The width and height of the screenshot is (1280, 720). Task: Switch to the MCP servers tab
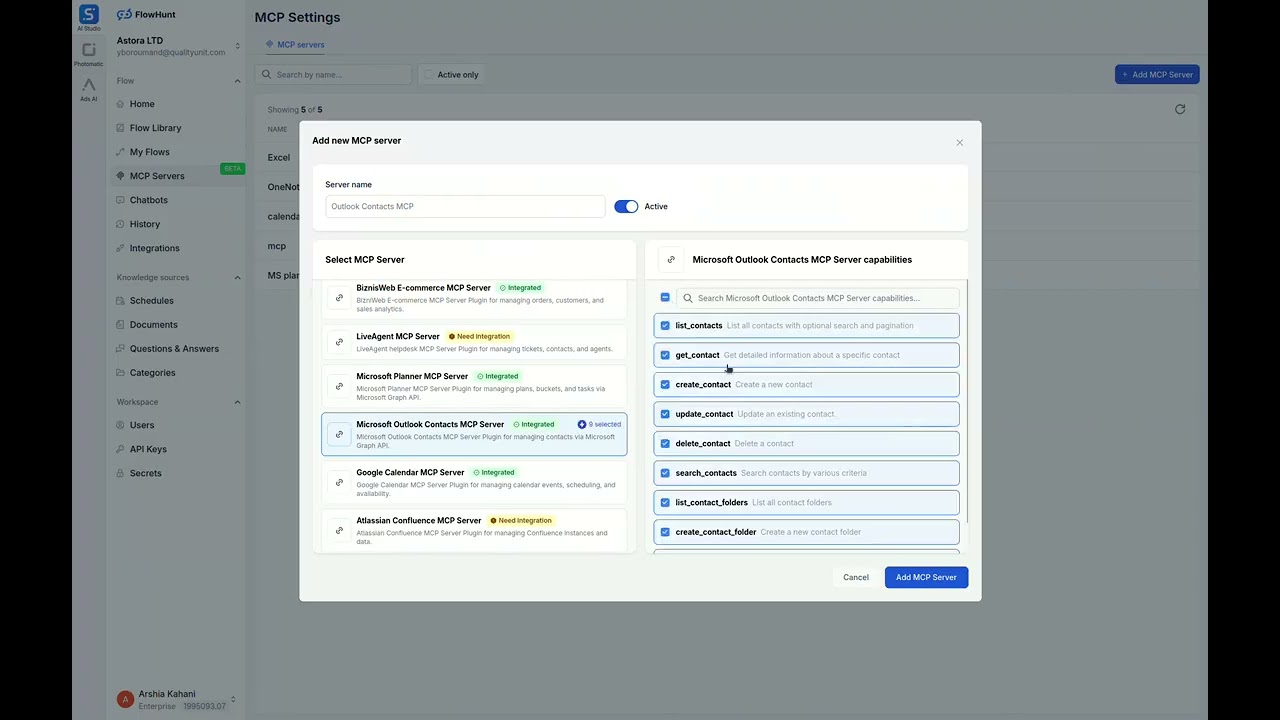(295, 45)
